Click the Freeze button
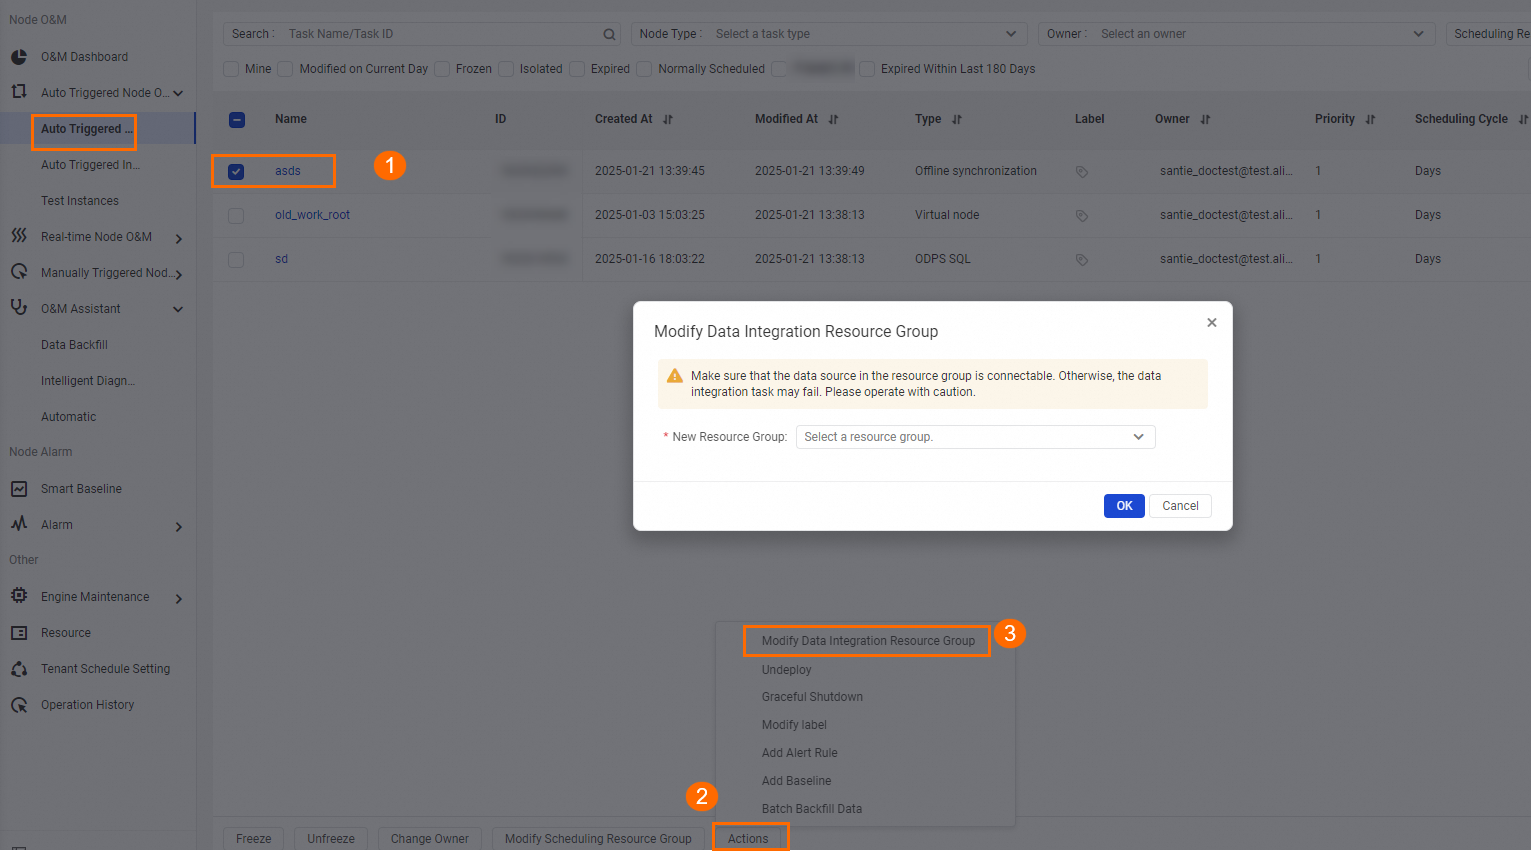 pos(253,839)
